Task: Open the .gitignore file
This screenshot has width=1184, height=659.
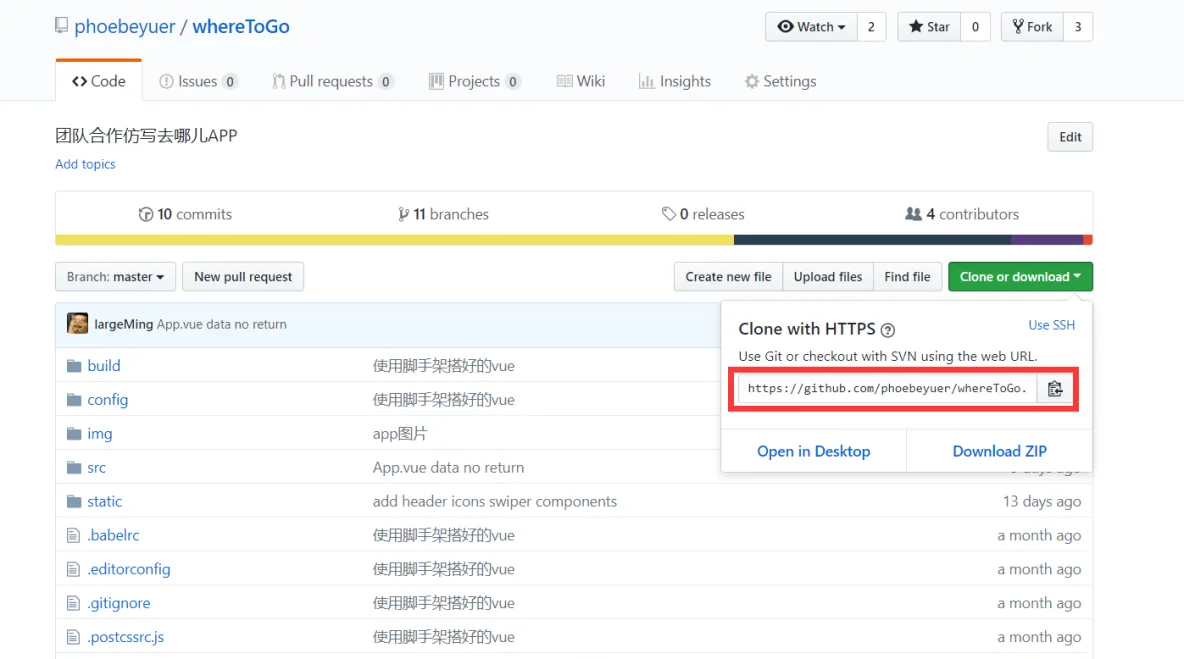Action: (x=119, y=603)
